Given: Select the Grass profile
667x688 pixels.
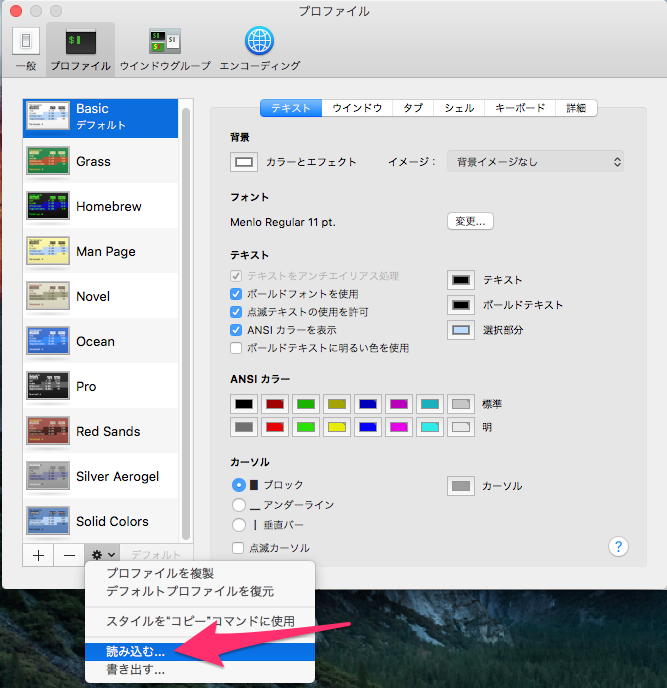Looking at the screenshot, I should (100, 161).
